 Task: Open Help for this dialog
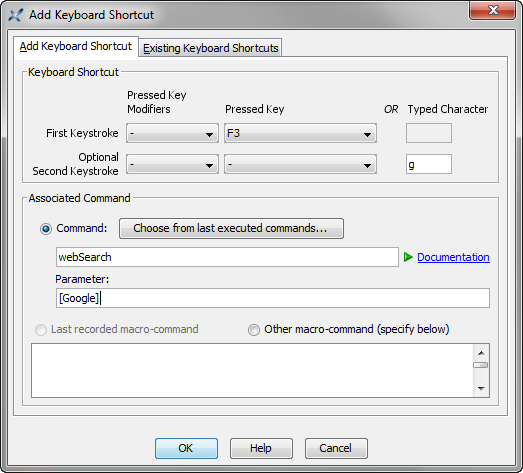coord(261,448)
